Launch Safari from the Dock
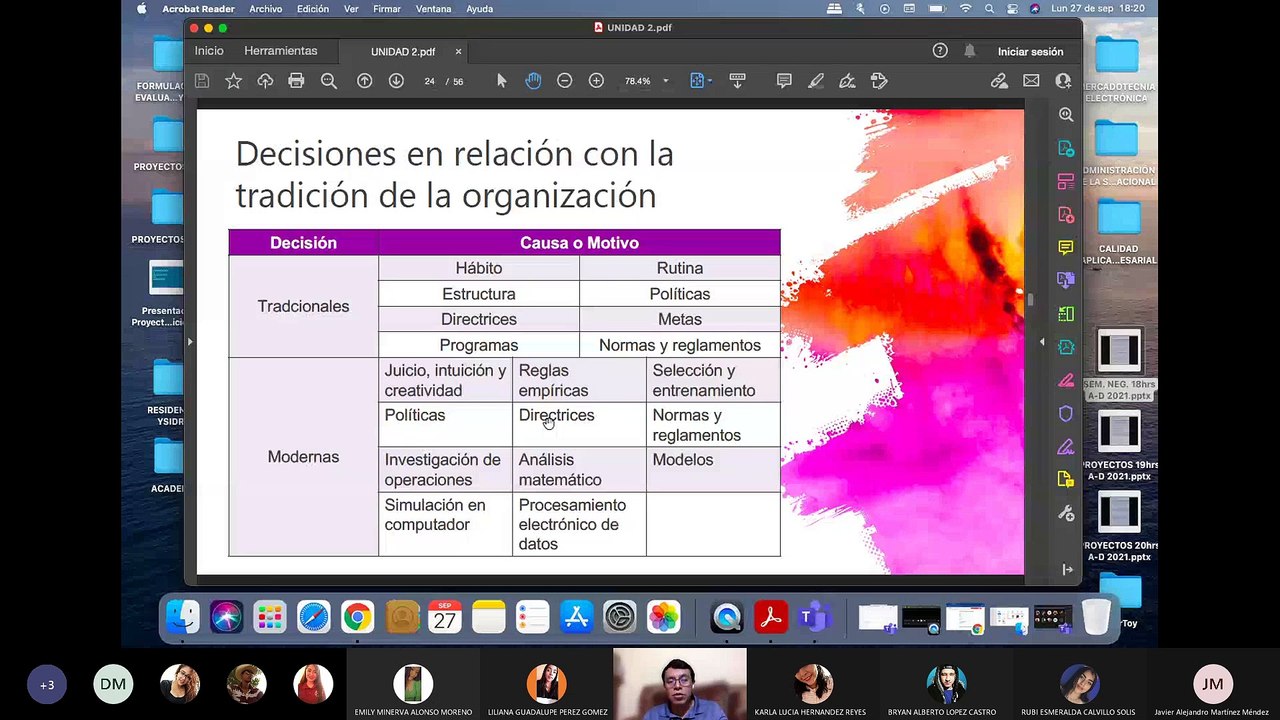The width and height of the screenshot is (1280, 720). coord(313,617)
